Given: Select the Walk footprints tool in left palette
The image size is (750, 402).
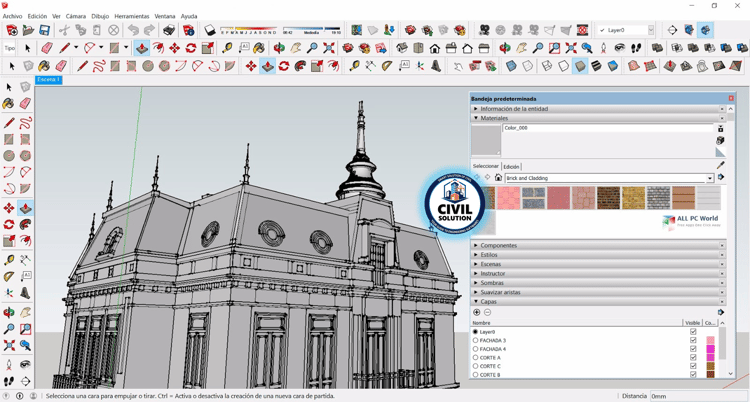Looking at the screenshot, I should (9, 381).
